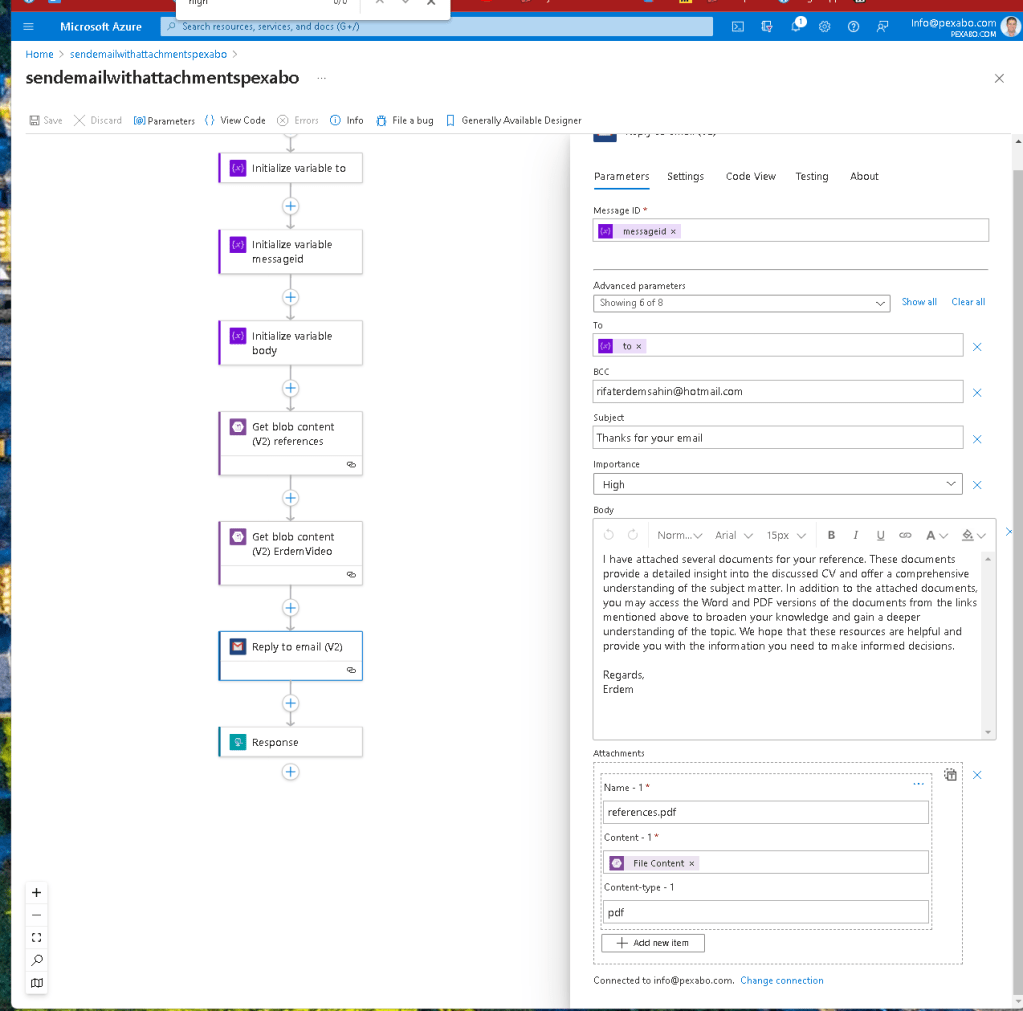This screenshot has width=1023, height=1011.
Task: Open the Azure portal hamburger menu
Action: (x=28, y=27)
